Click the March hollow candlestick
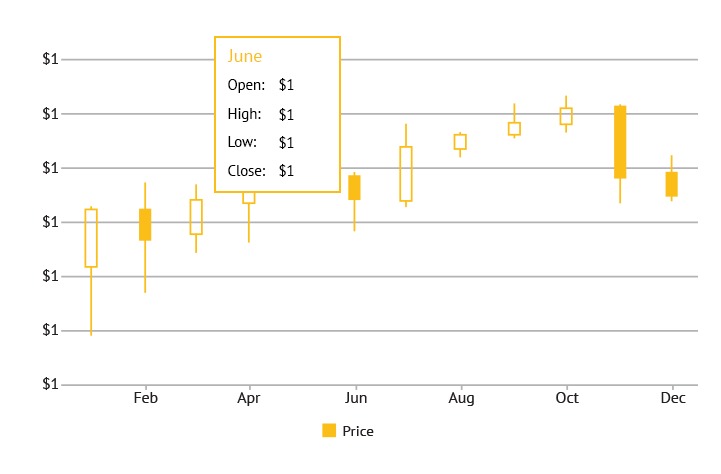 click(196, 217)
